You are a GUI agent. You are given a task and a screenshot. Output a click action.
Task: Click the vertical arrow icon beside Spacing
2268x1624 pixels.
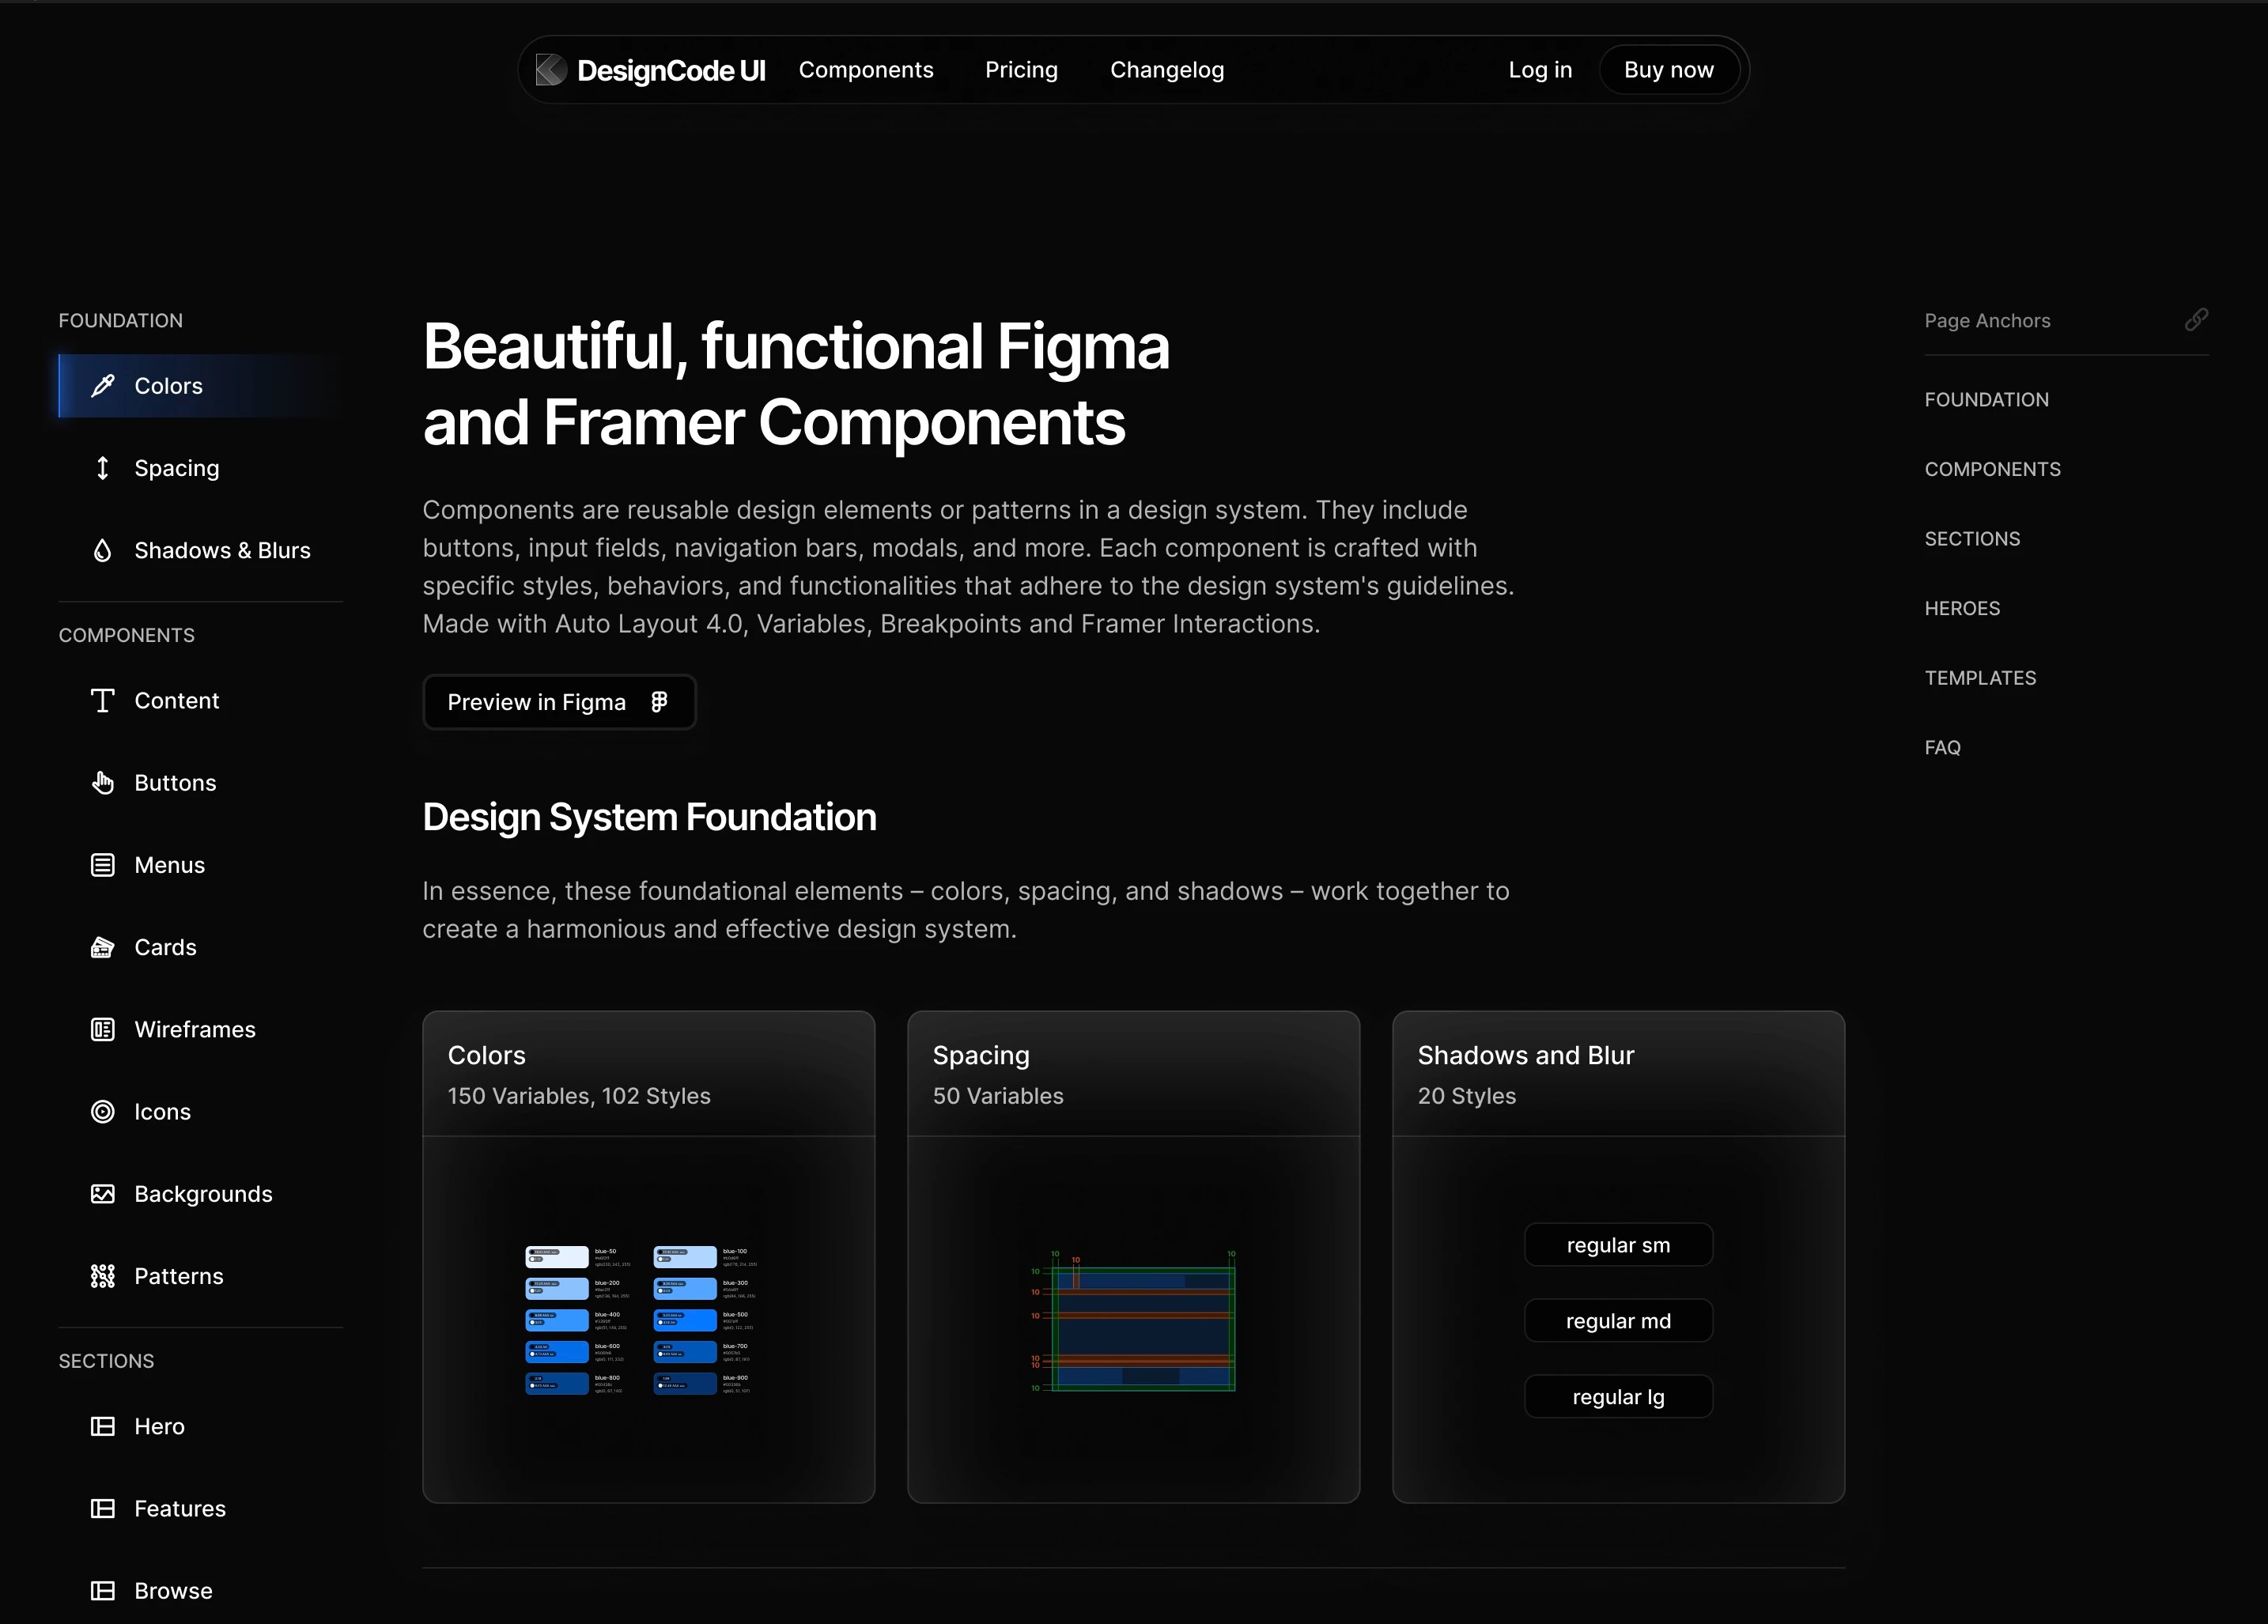click(x=103, y=468)
